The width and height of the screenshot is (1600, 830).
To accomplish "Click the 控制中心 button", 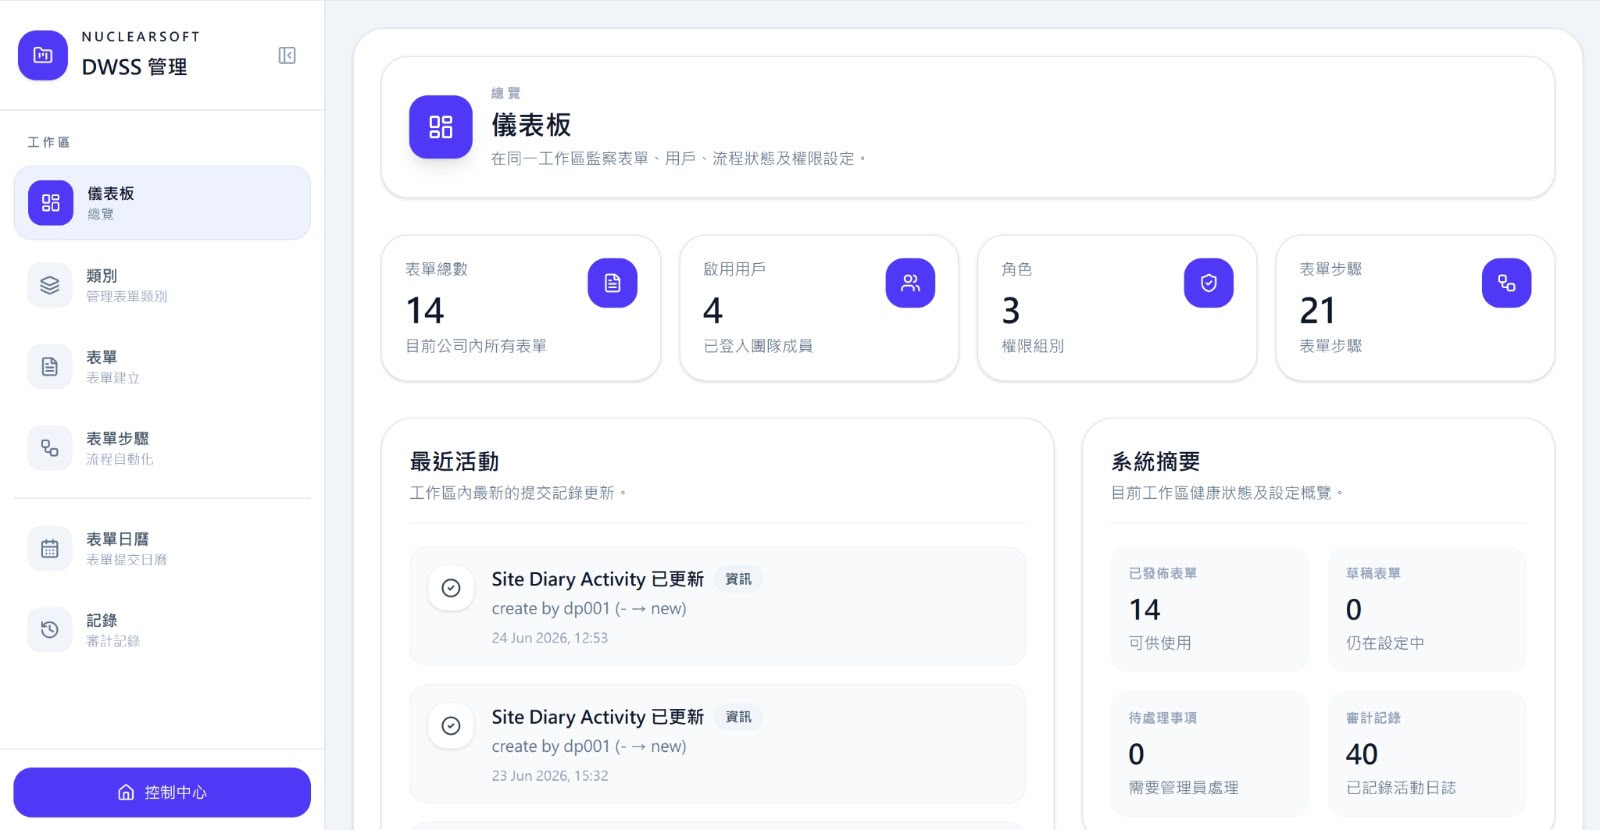I will [x=162, y=792].
